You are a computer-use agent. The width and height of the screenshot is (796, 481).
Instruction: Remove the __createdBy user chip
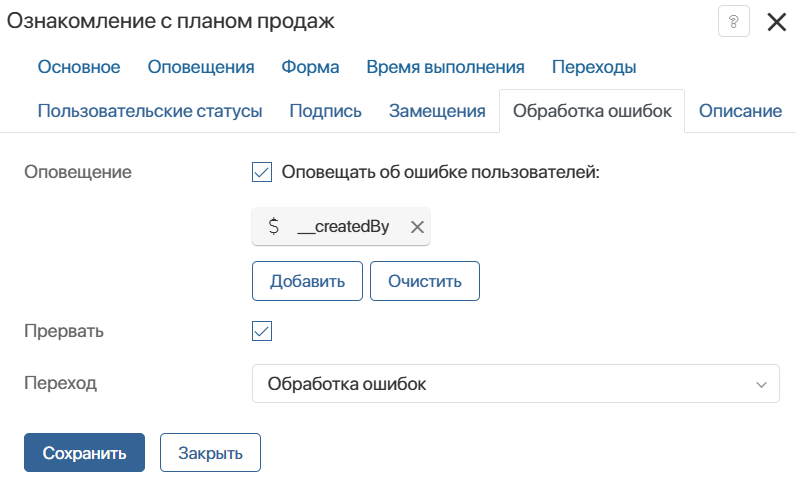pos(417,227)
